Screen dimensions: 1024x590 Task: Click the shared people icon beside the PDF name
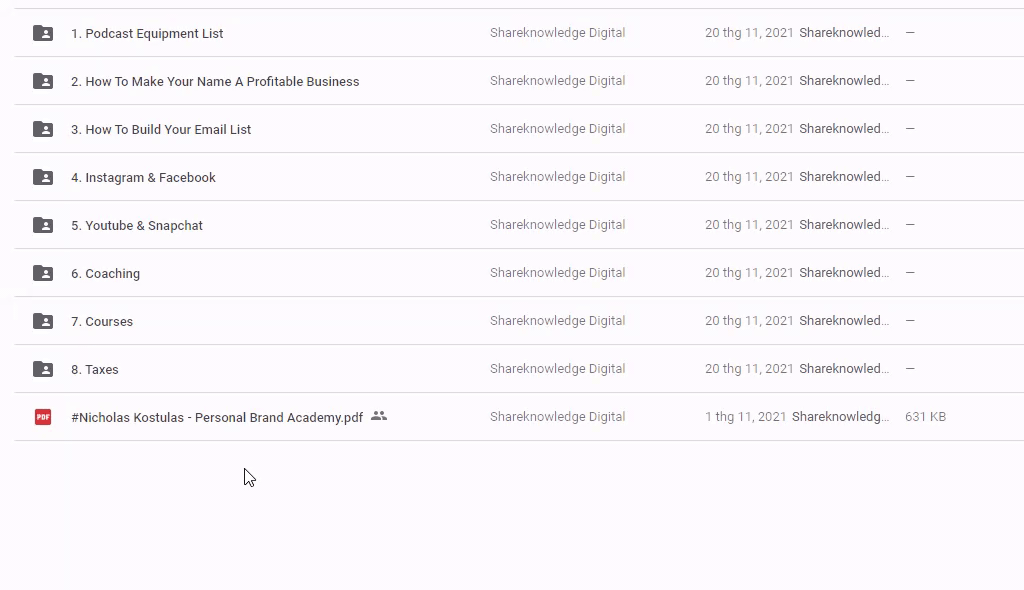378,416
